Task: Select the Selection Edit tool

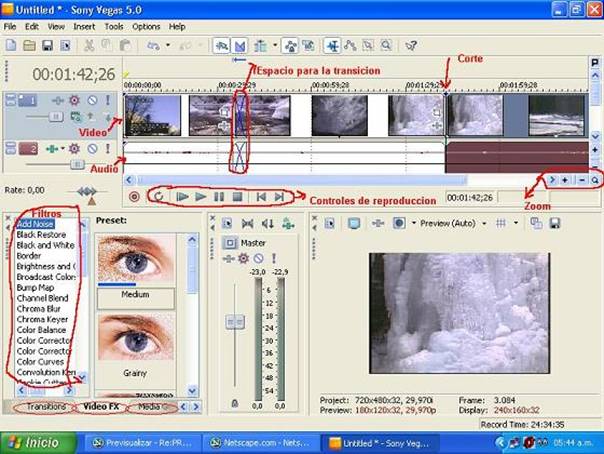Action: (368, 46)
